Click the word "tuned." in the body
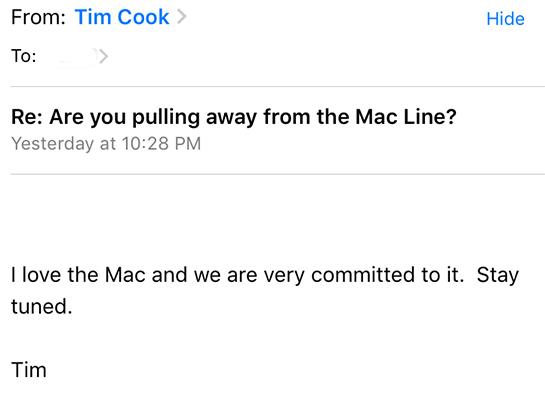 (42, 307)
